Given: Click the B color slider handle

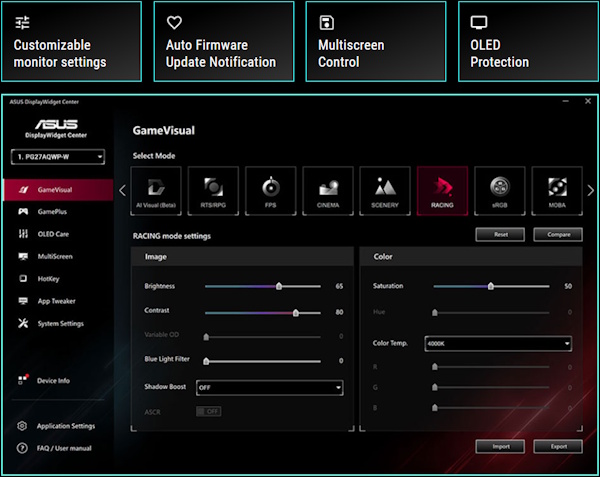Looking at the screenshot, I should pyautogui.click(x=435, y=407).
